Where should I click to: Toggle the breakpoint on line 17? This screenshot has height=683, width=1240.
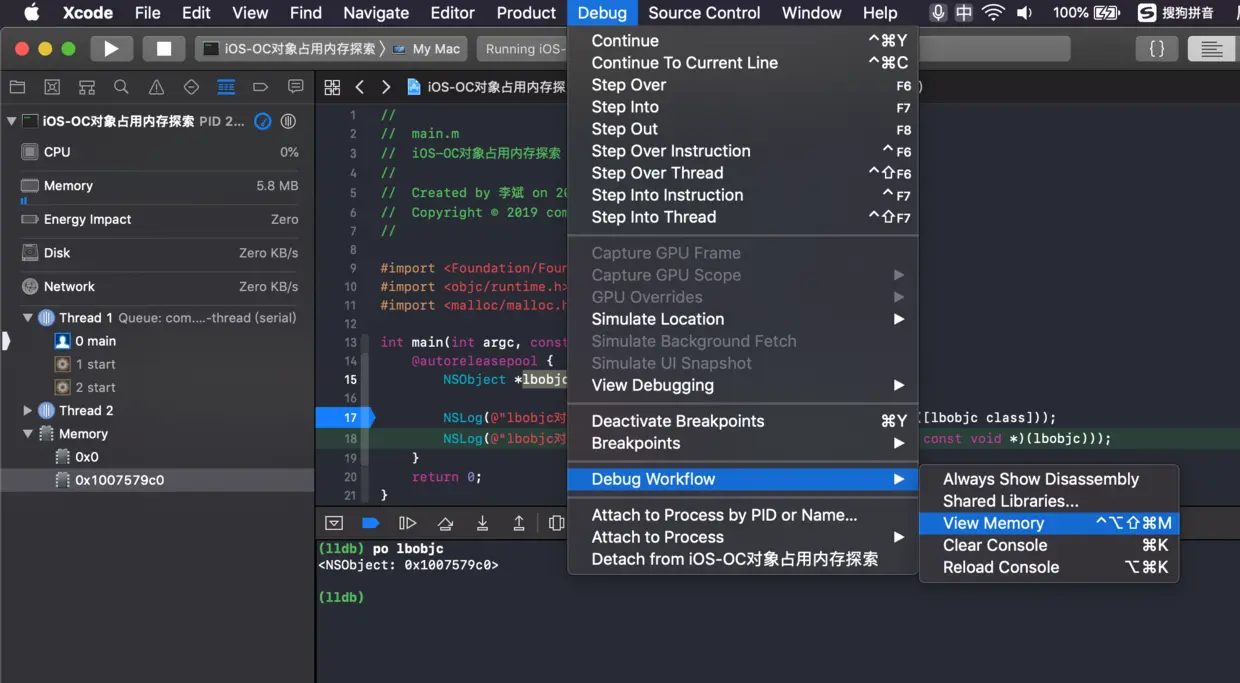[343, 418]
